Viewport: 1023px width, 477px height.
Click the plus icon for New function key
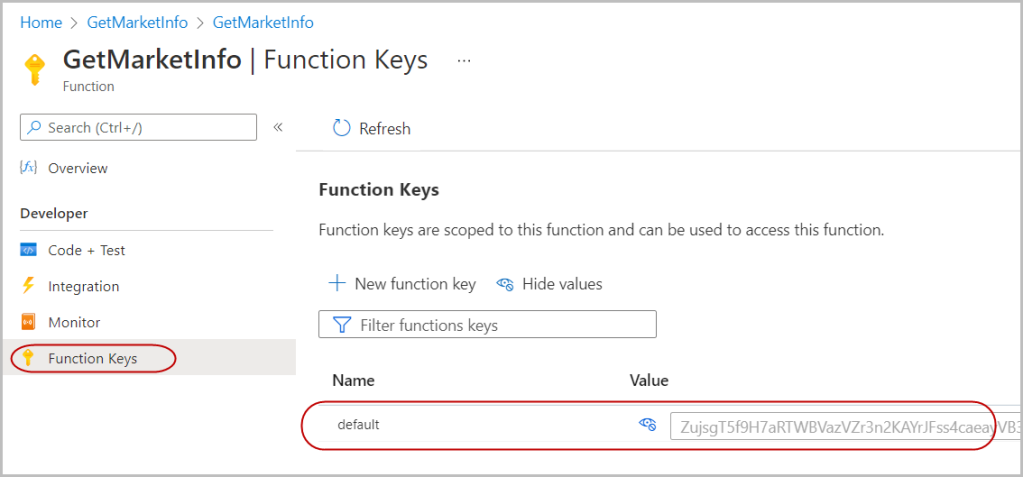(x=337, y=284)
